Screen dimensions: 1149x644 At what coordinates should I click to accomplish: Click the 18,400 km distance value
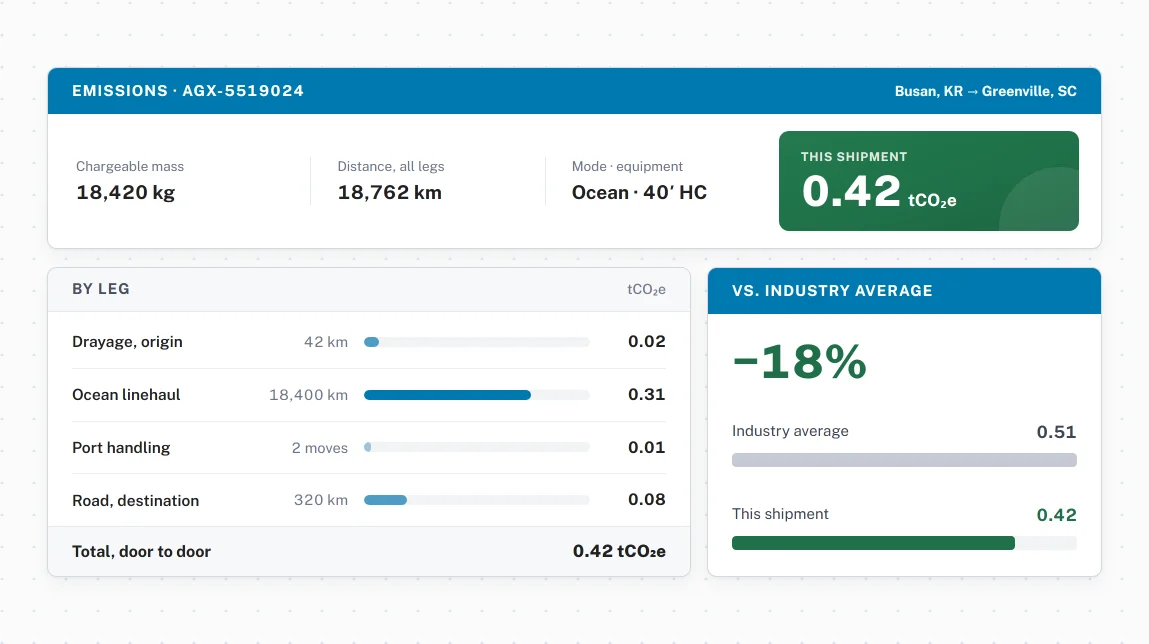(x=308, y=395)
